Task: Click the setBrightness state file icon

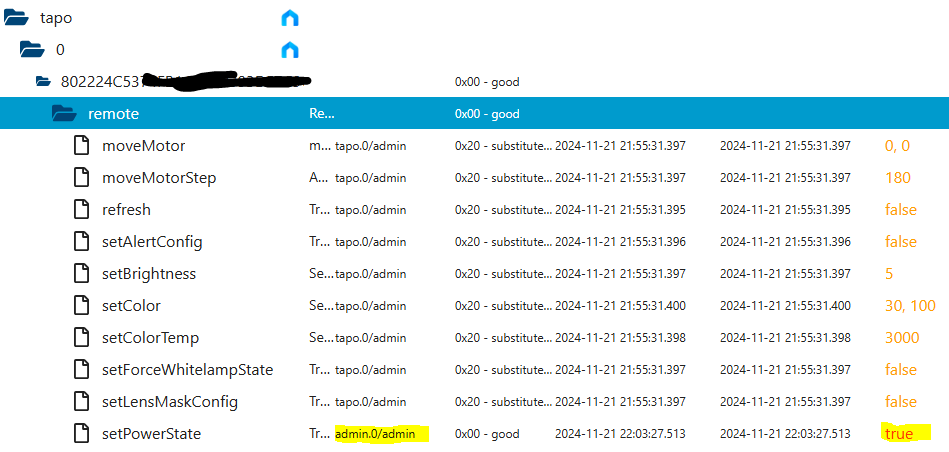Action: (82, 273)
